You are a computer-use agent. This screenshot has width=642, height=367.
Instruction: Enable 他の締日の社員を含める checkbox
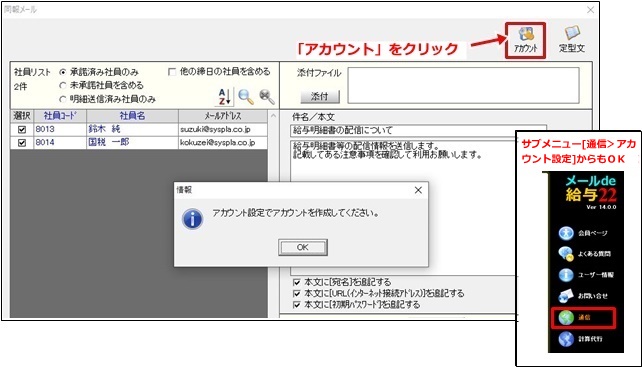coord(172,72)
